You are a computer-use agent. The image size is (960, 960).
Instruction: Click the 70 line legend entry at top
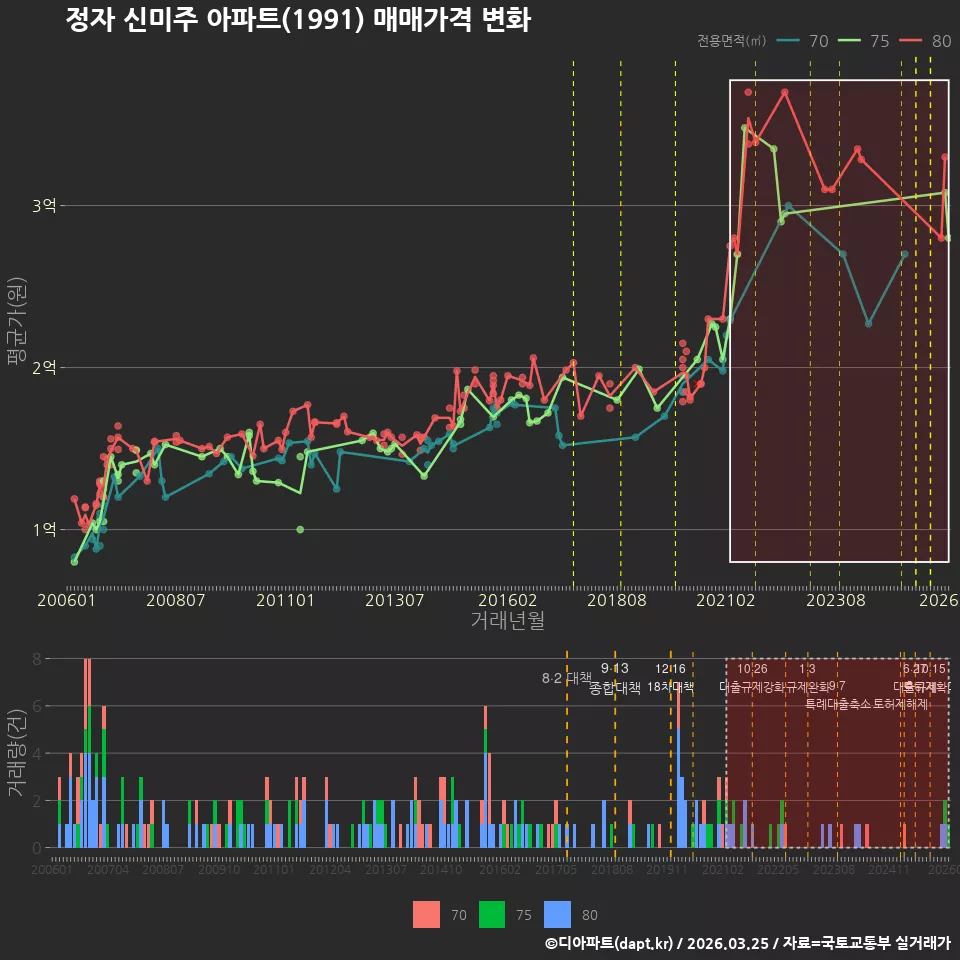coord(803,40)
